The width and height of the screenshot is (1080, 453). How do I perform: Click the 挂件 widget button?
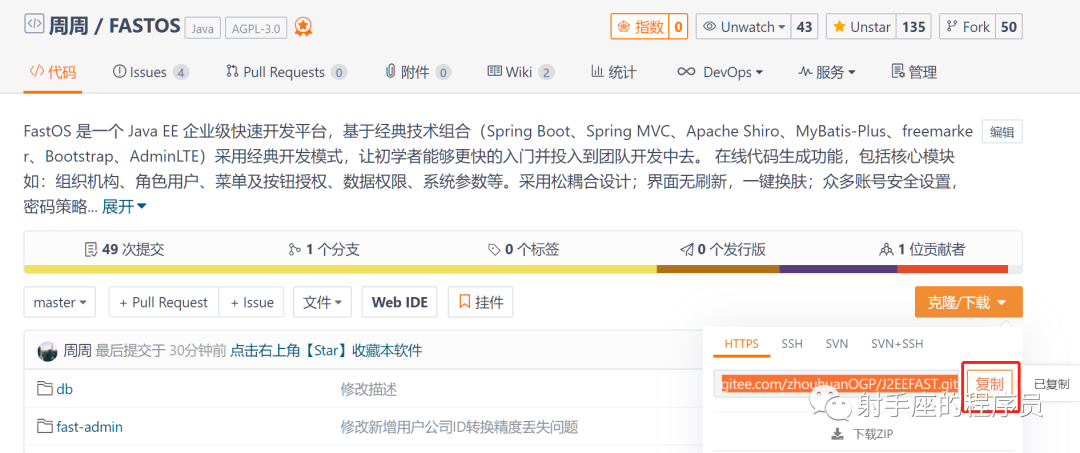point(481,302)
